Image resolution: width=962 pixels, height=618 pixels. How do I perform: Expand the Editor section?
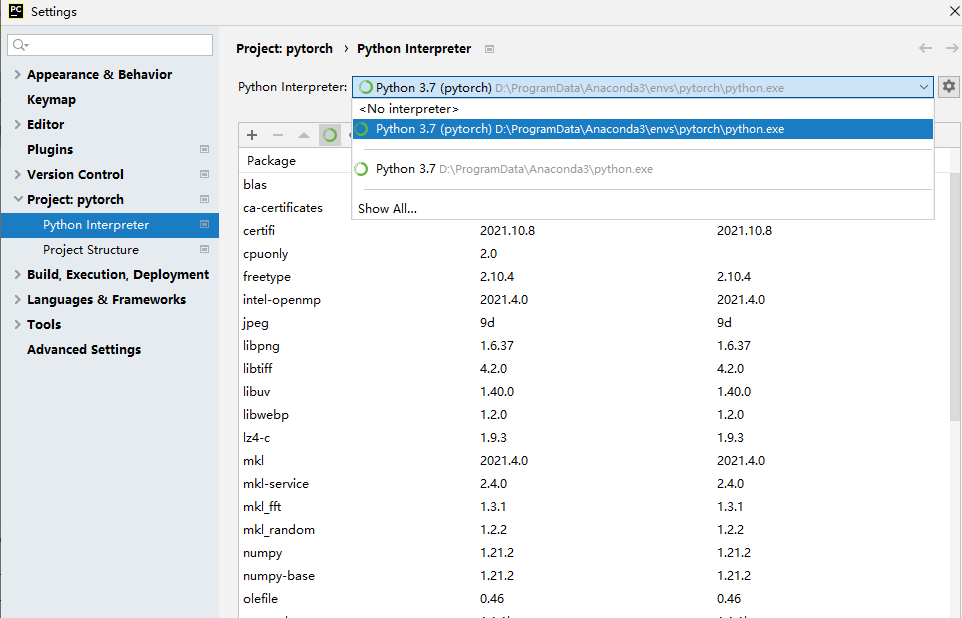(17, 124)
